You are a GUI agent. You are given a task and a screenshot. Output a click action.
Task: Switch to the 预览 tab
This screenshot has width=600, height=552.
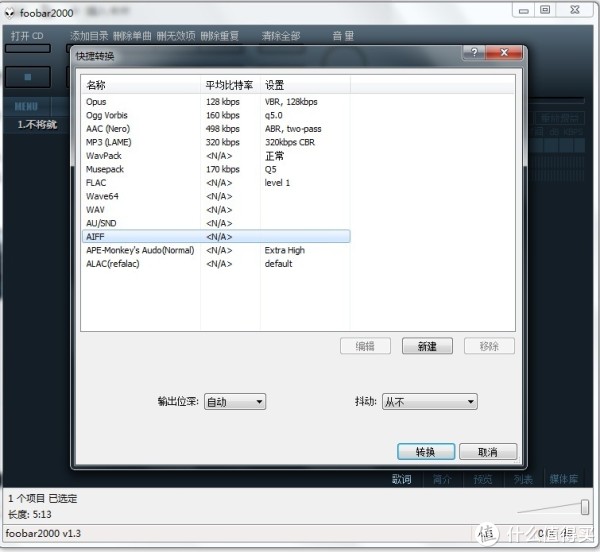point(483,479)
